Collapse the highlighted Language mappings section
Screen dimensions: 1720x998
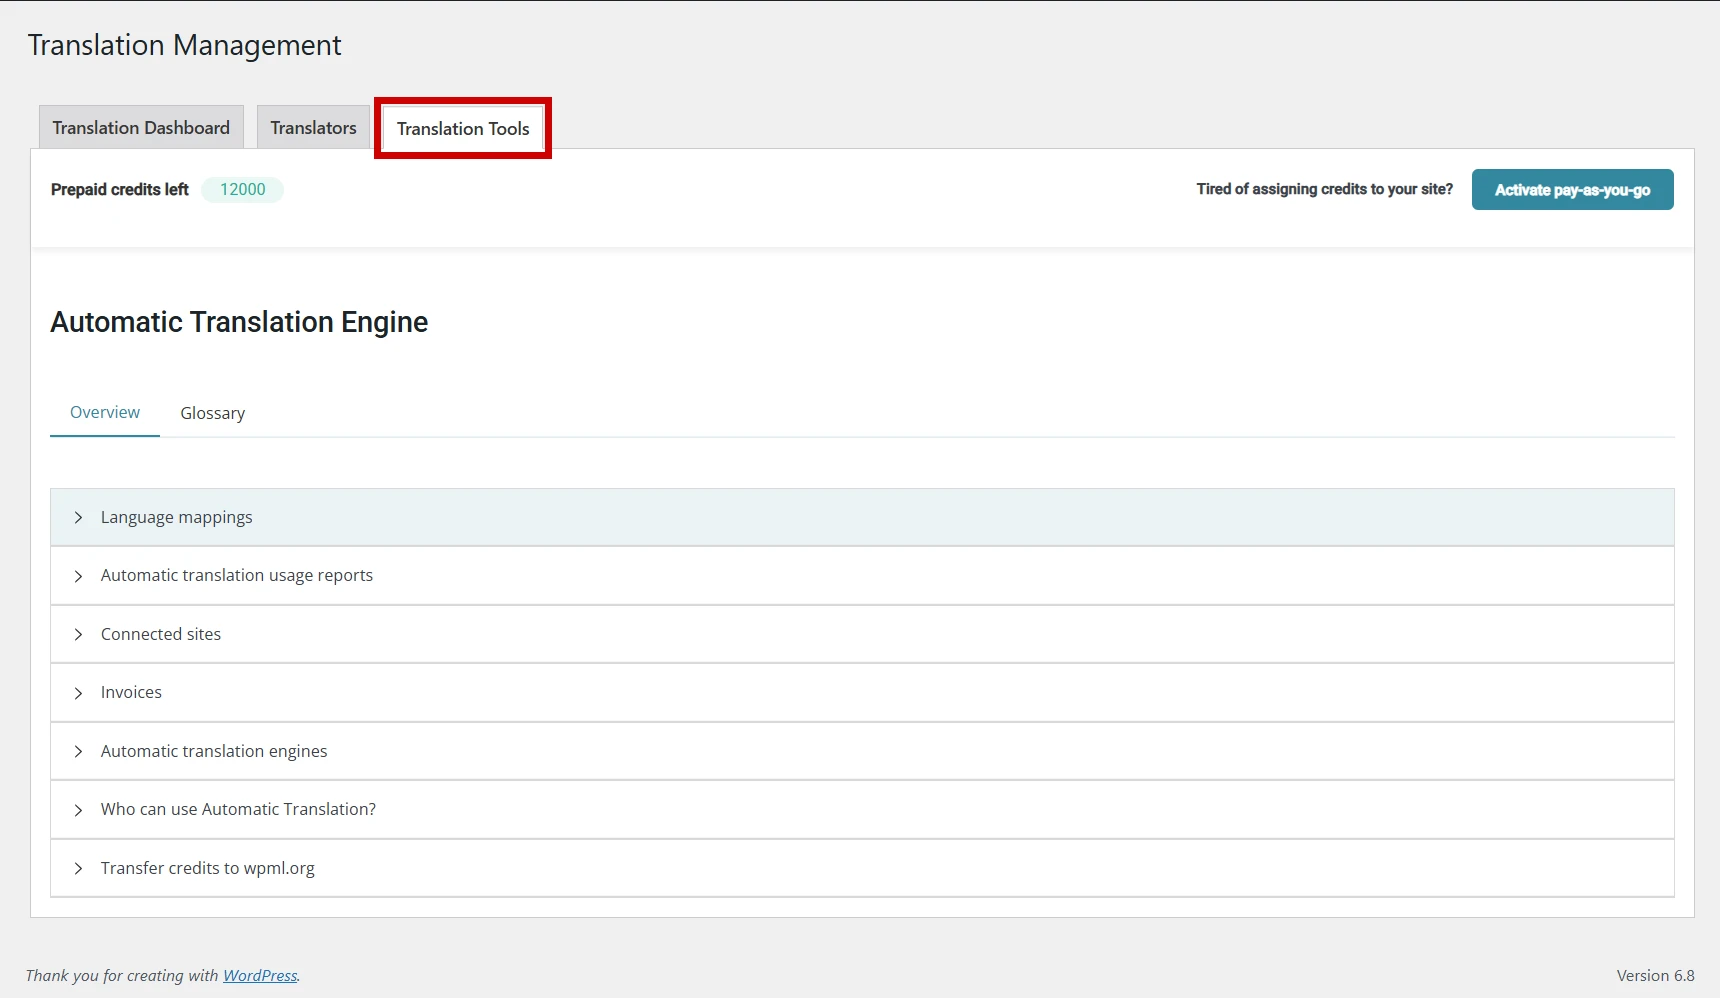point(176,517)
